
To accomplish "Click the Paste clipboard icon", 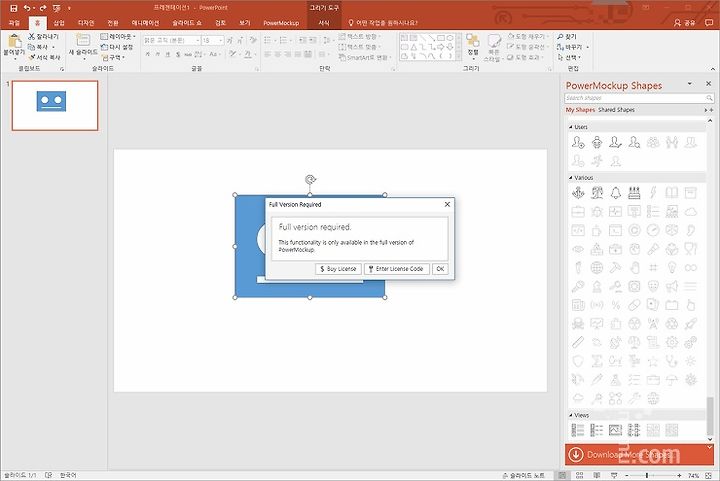I will point(14,41).
